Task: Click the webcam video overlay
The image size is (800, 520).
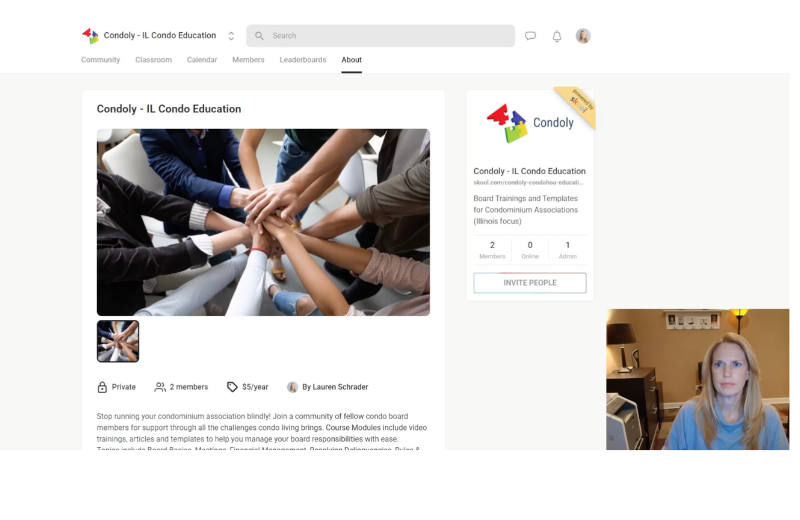Action: [x=697, y=379]
